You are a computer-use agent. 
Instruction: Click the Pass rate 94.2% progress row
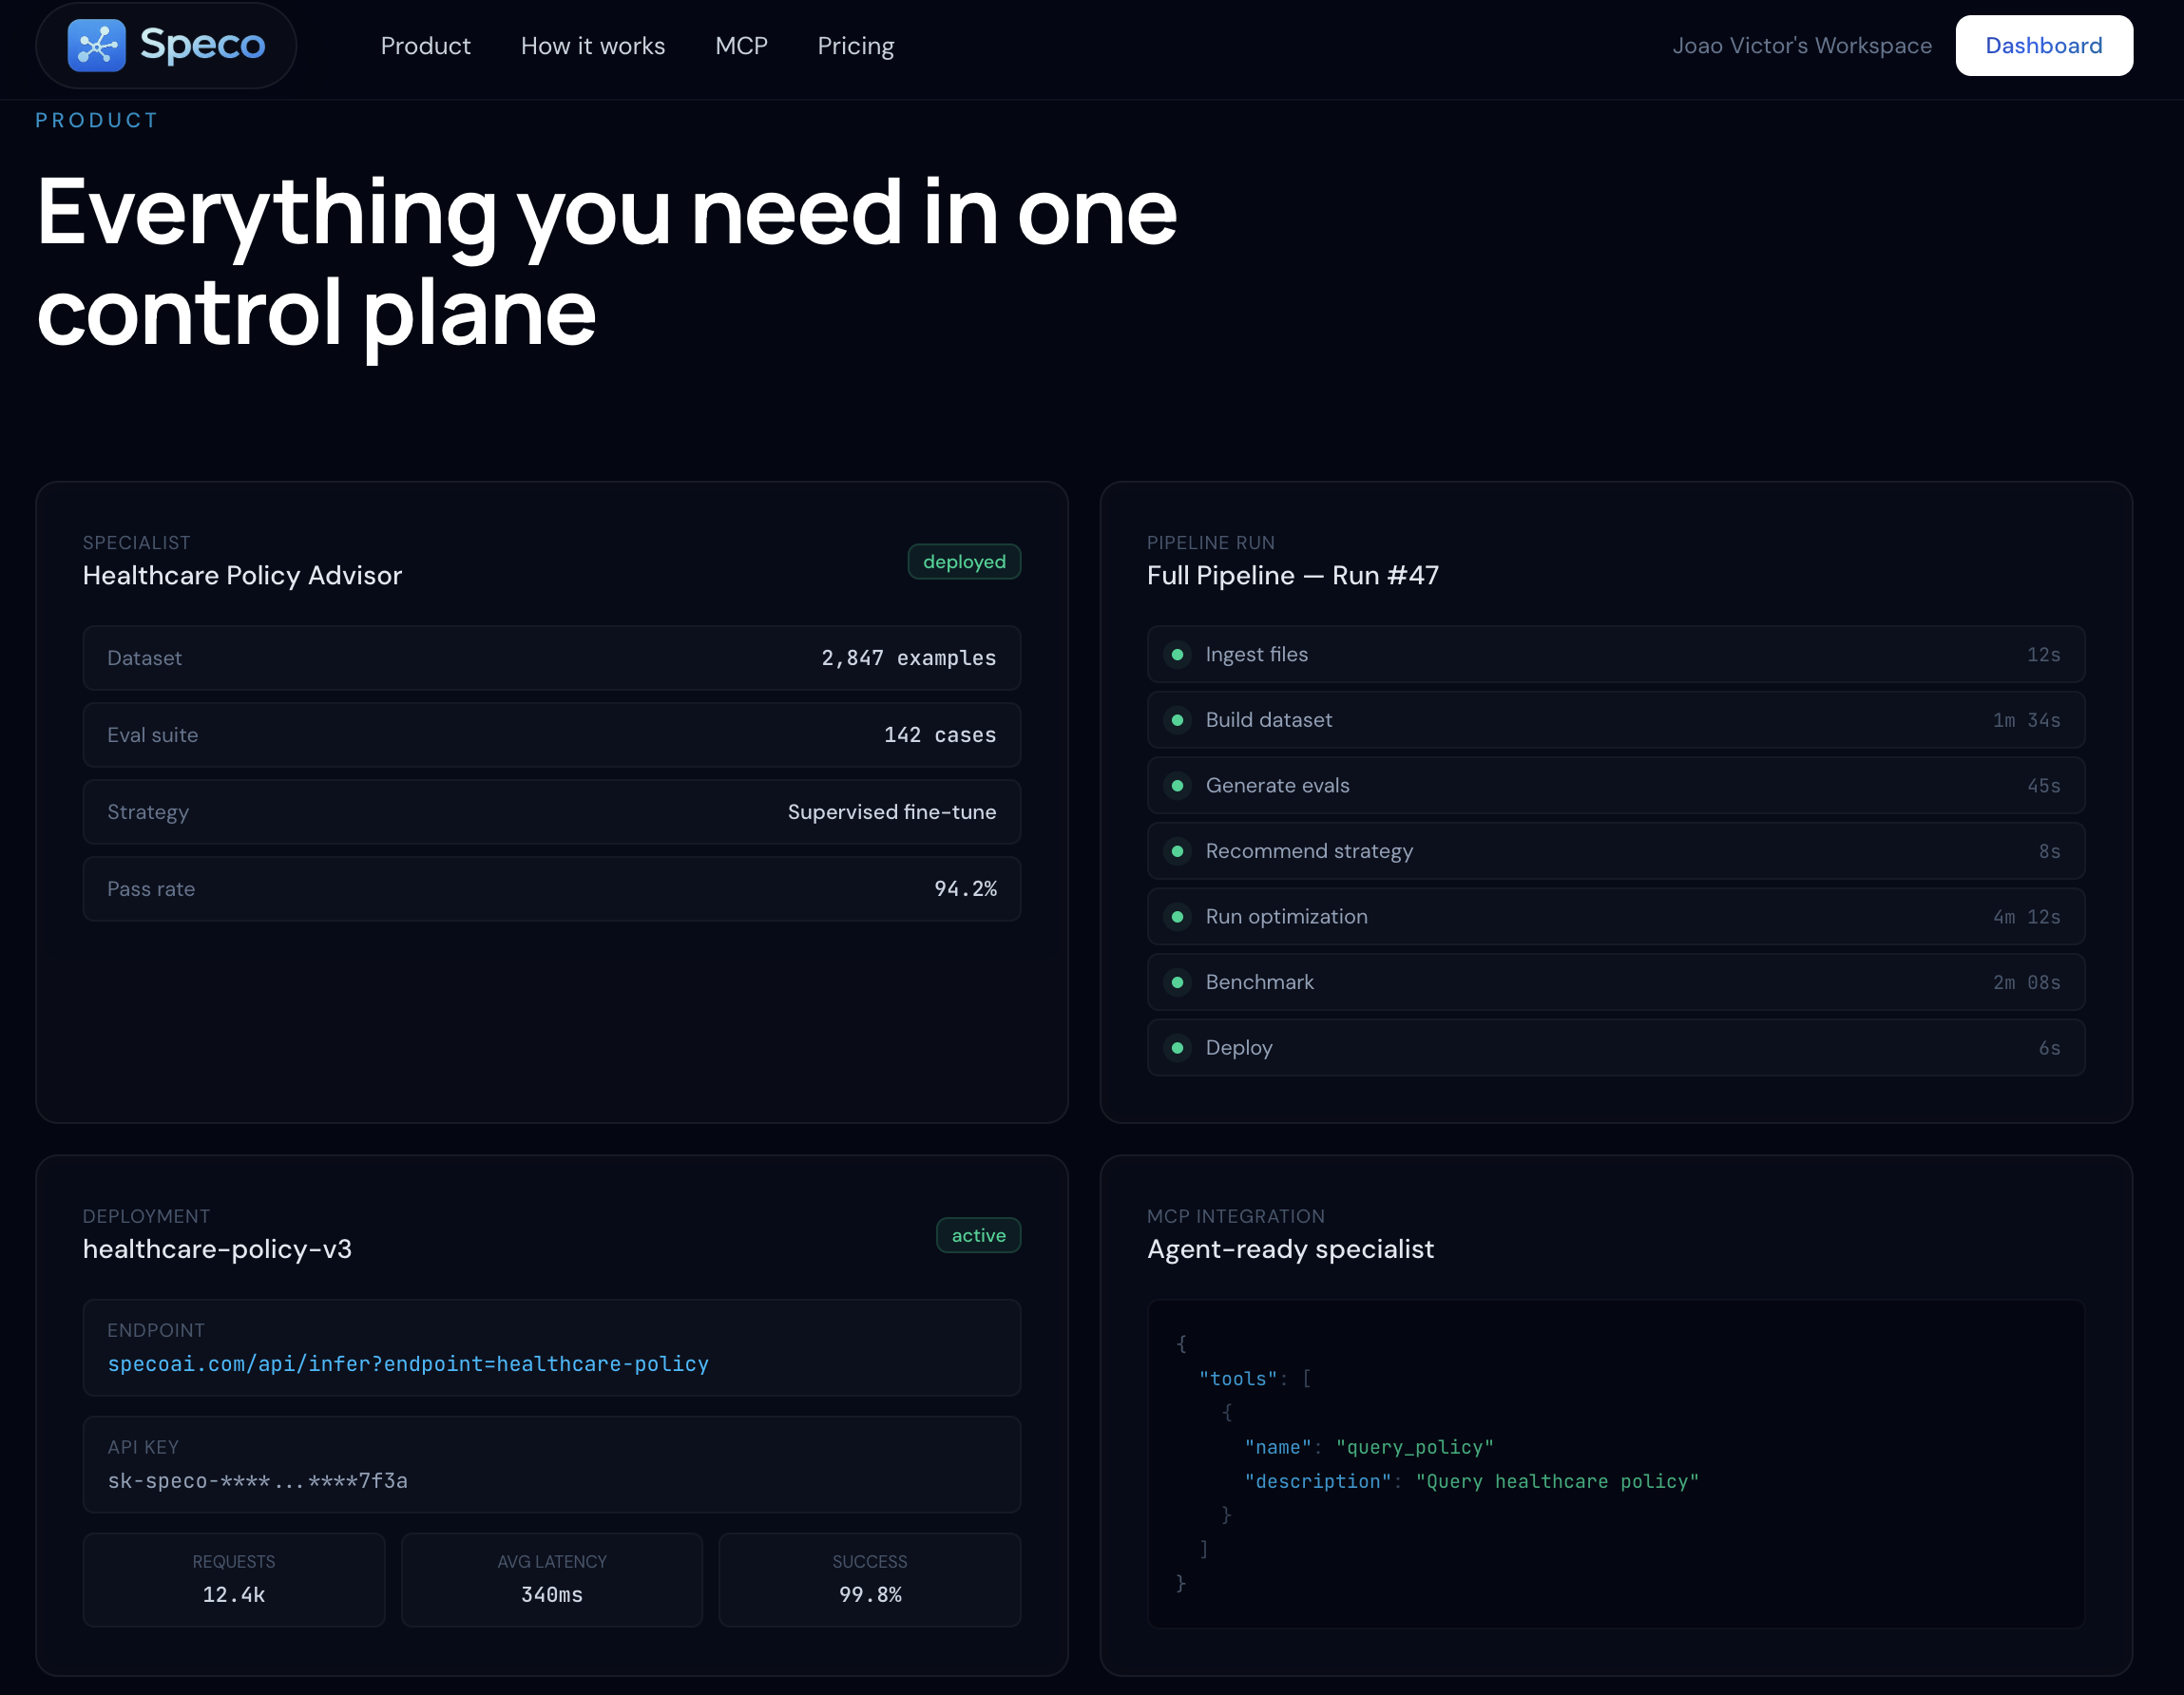pos(551,888)
